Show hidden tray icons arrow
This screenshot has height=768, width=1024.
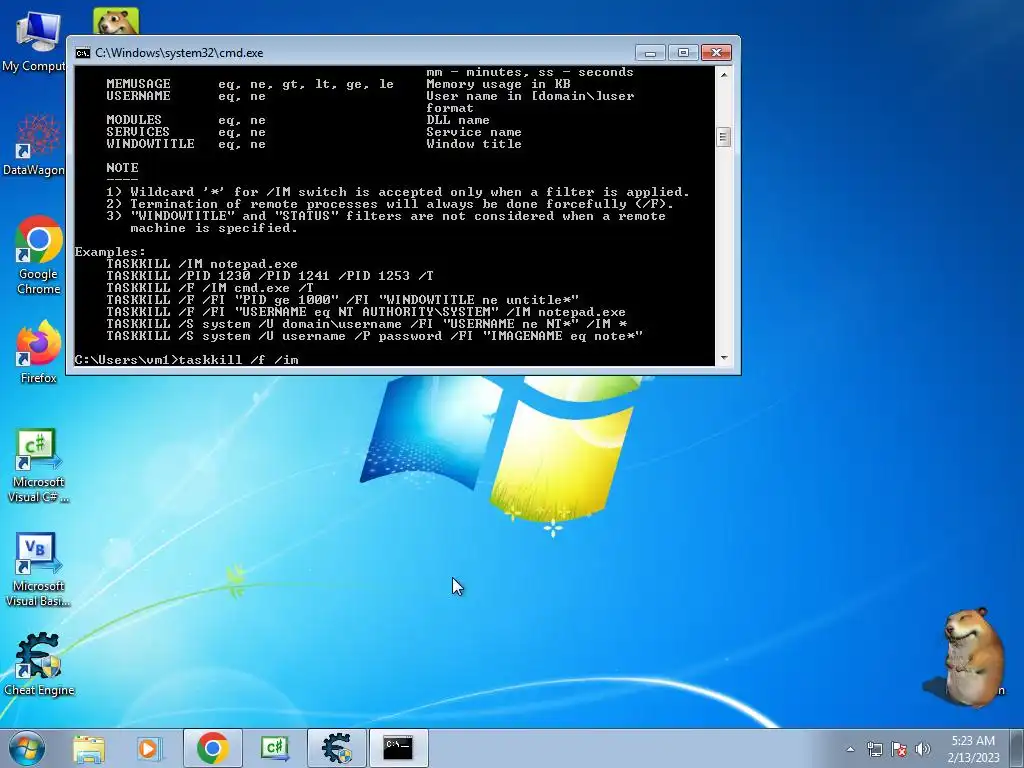point(850,749)
